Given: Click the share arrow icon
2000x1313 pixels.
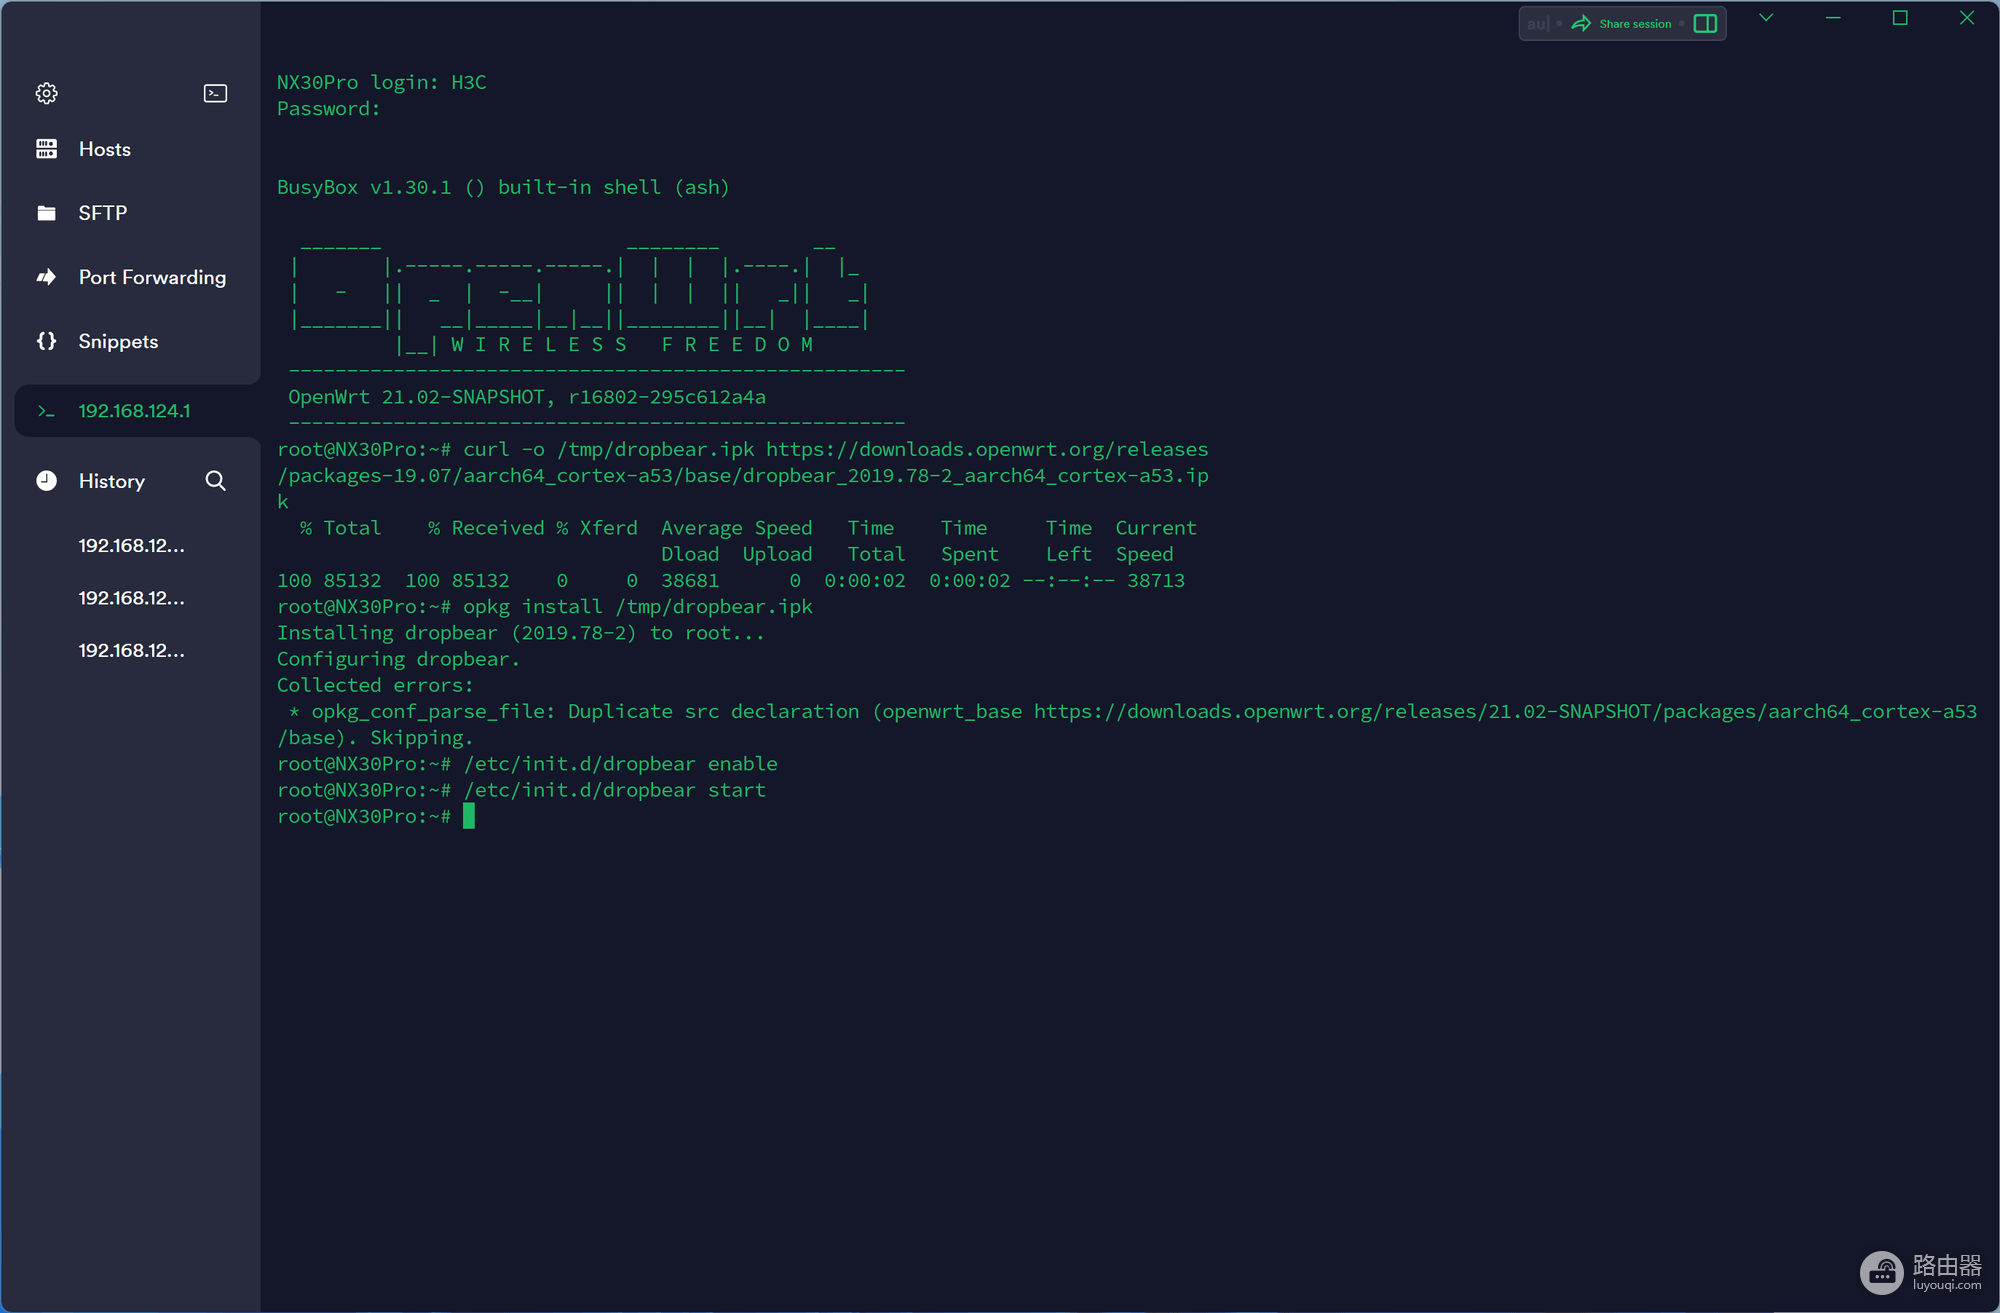Looking at the screenshot, I should pyautogui.click(x=1581, y=24).
